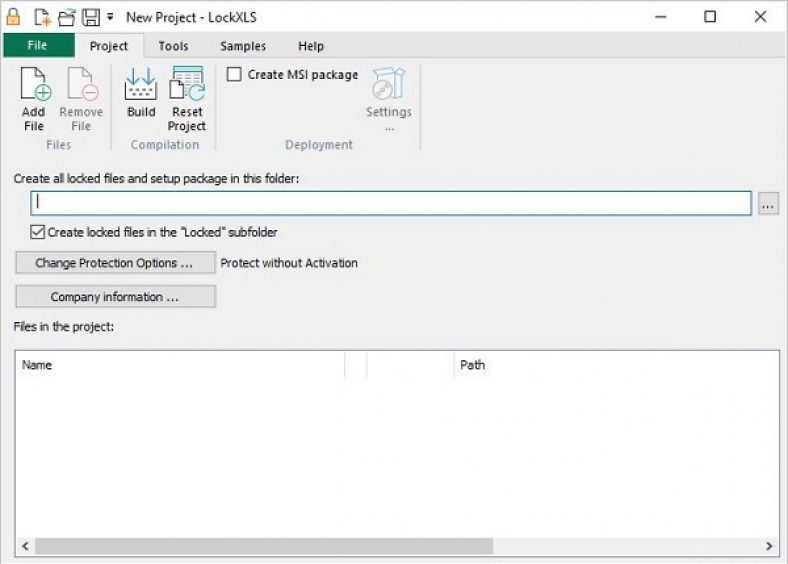Image resolution: width=788 pixels, height=564 pixels.
Task: Create a new project via quick-access icon
Action: coord(42,17)
